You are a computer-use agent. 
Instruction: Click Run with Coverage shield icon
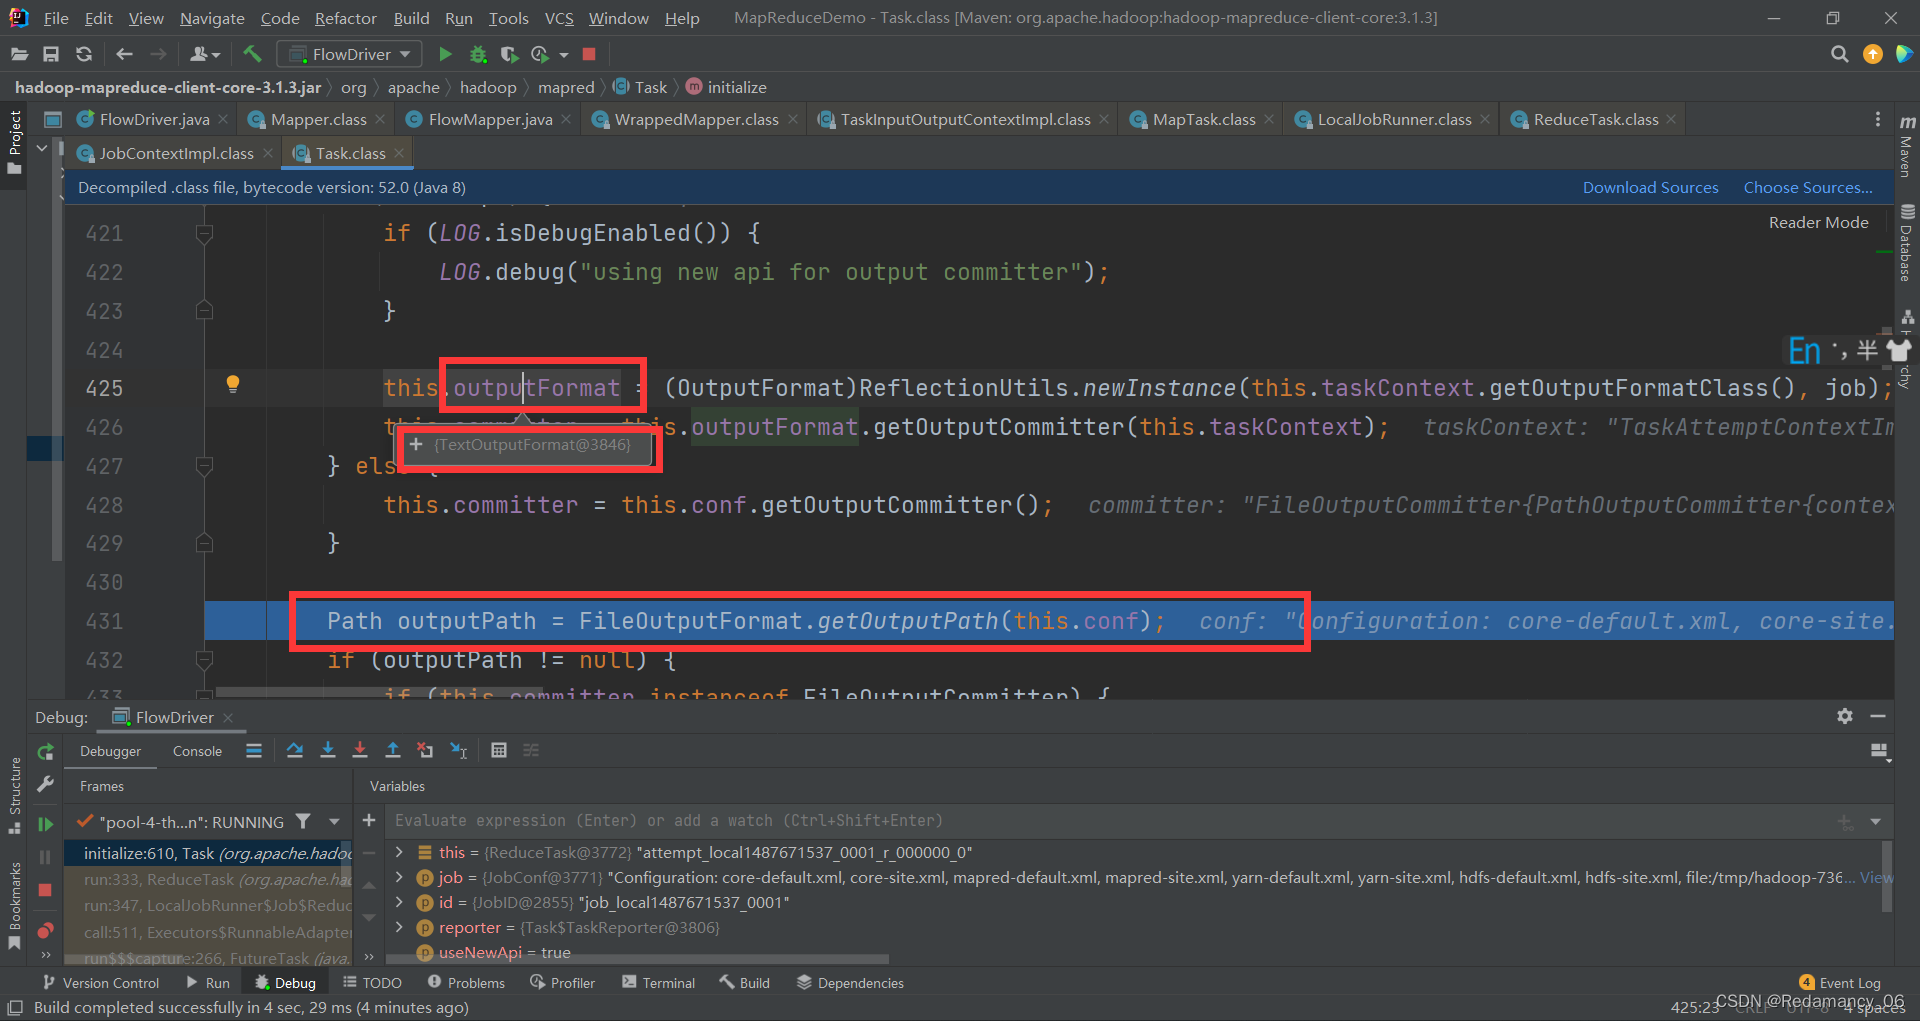[509, 54]
